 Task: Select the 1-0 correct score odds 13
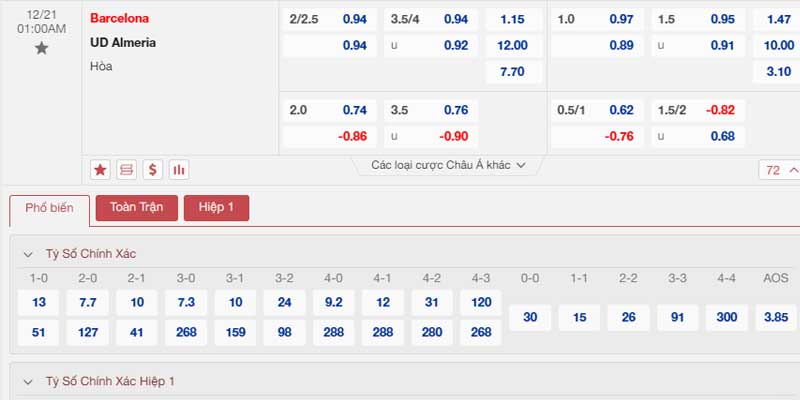pyautogui.click(x=38, y=303)
